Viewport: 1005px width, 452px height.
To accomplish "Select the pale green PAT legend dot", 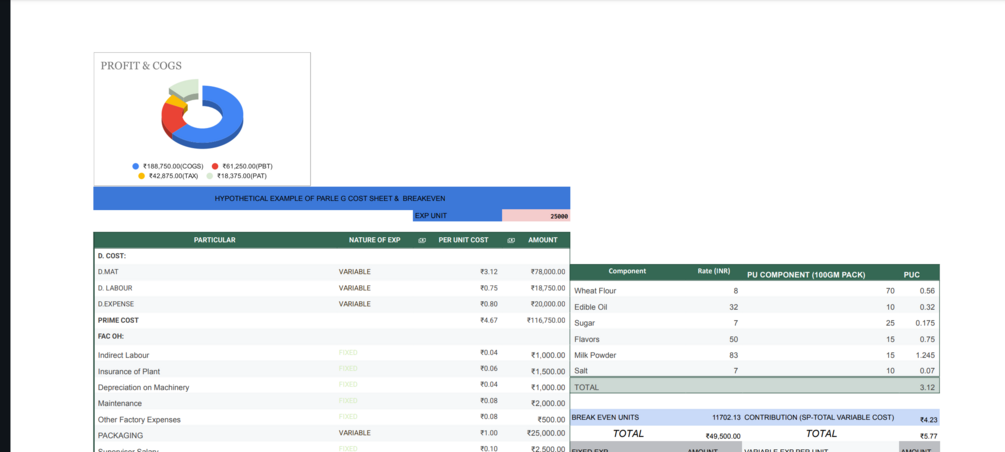I will coord(210,175).
